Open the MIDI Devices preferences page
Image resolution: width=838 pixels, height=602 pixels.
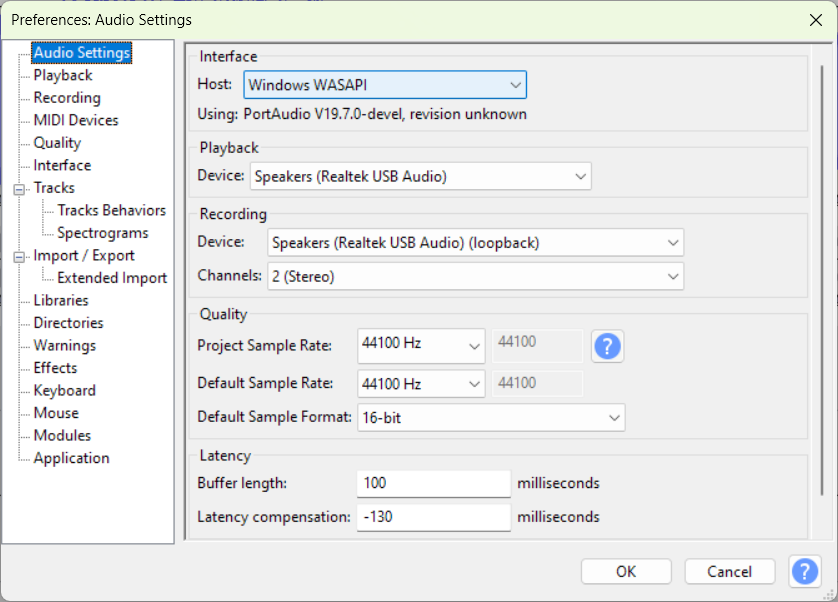coord(76,120)
